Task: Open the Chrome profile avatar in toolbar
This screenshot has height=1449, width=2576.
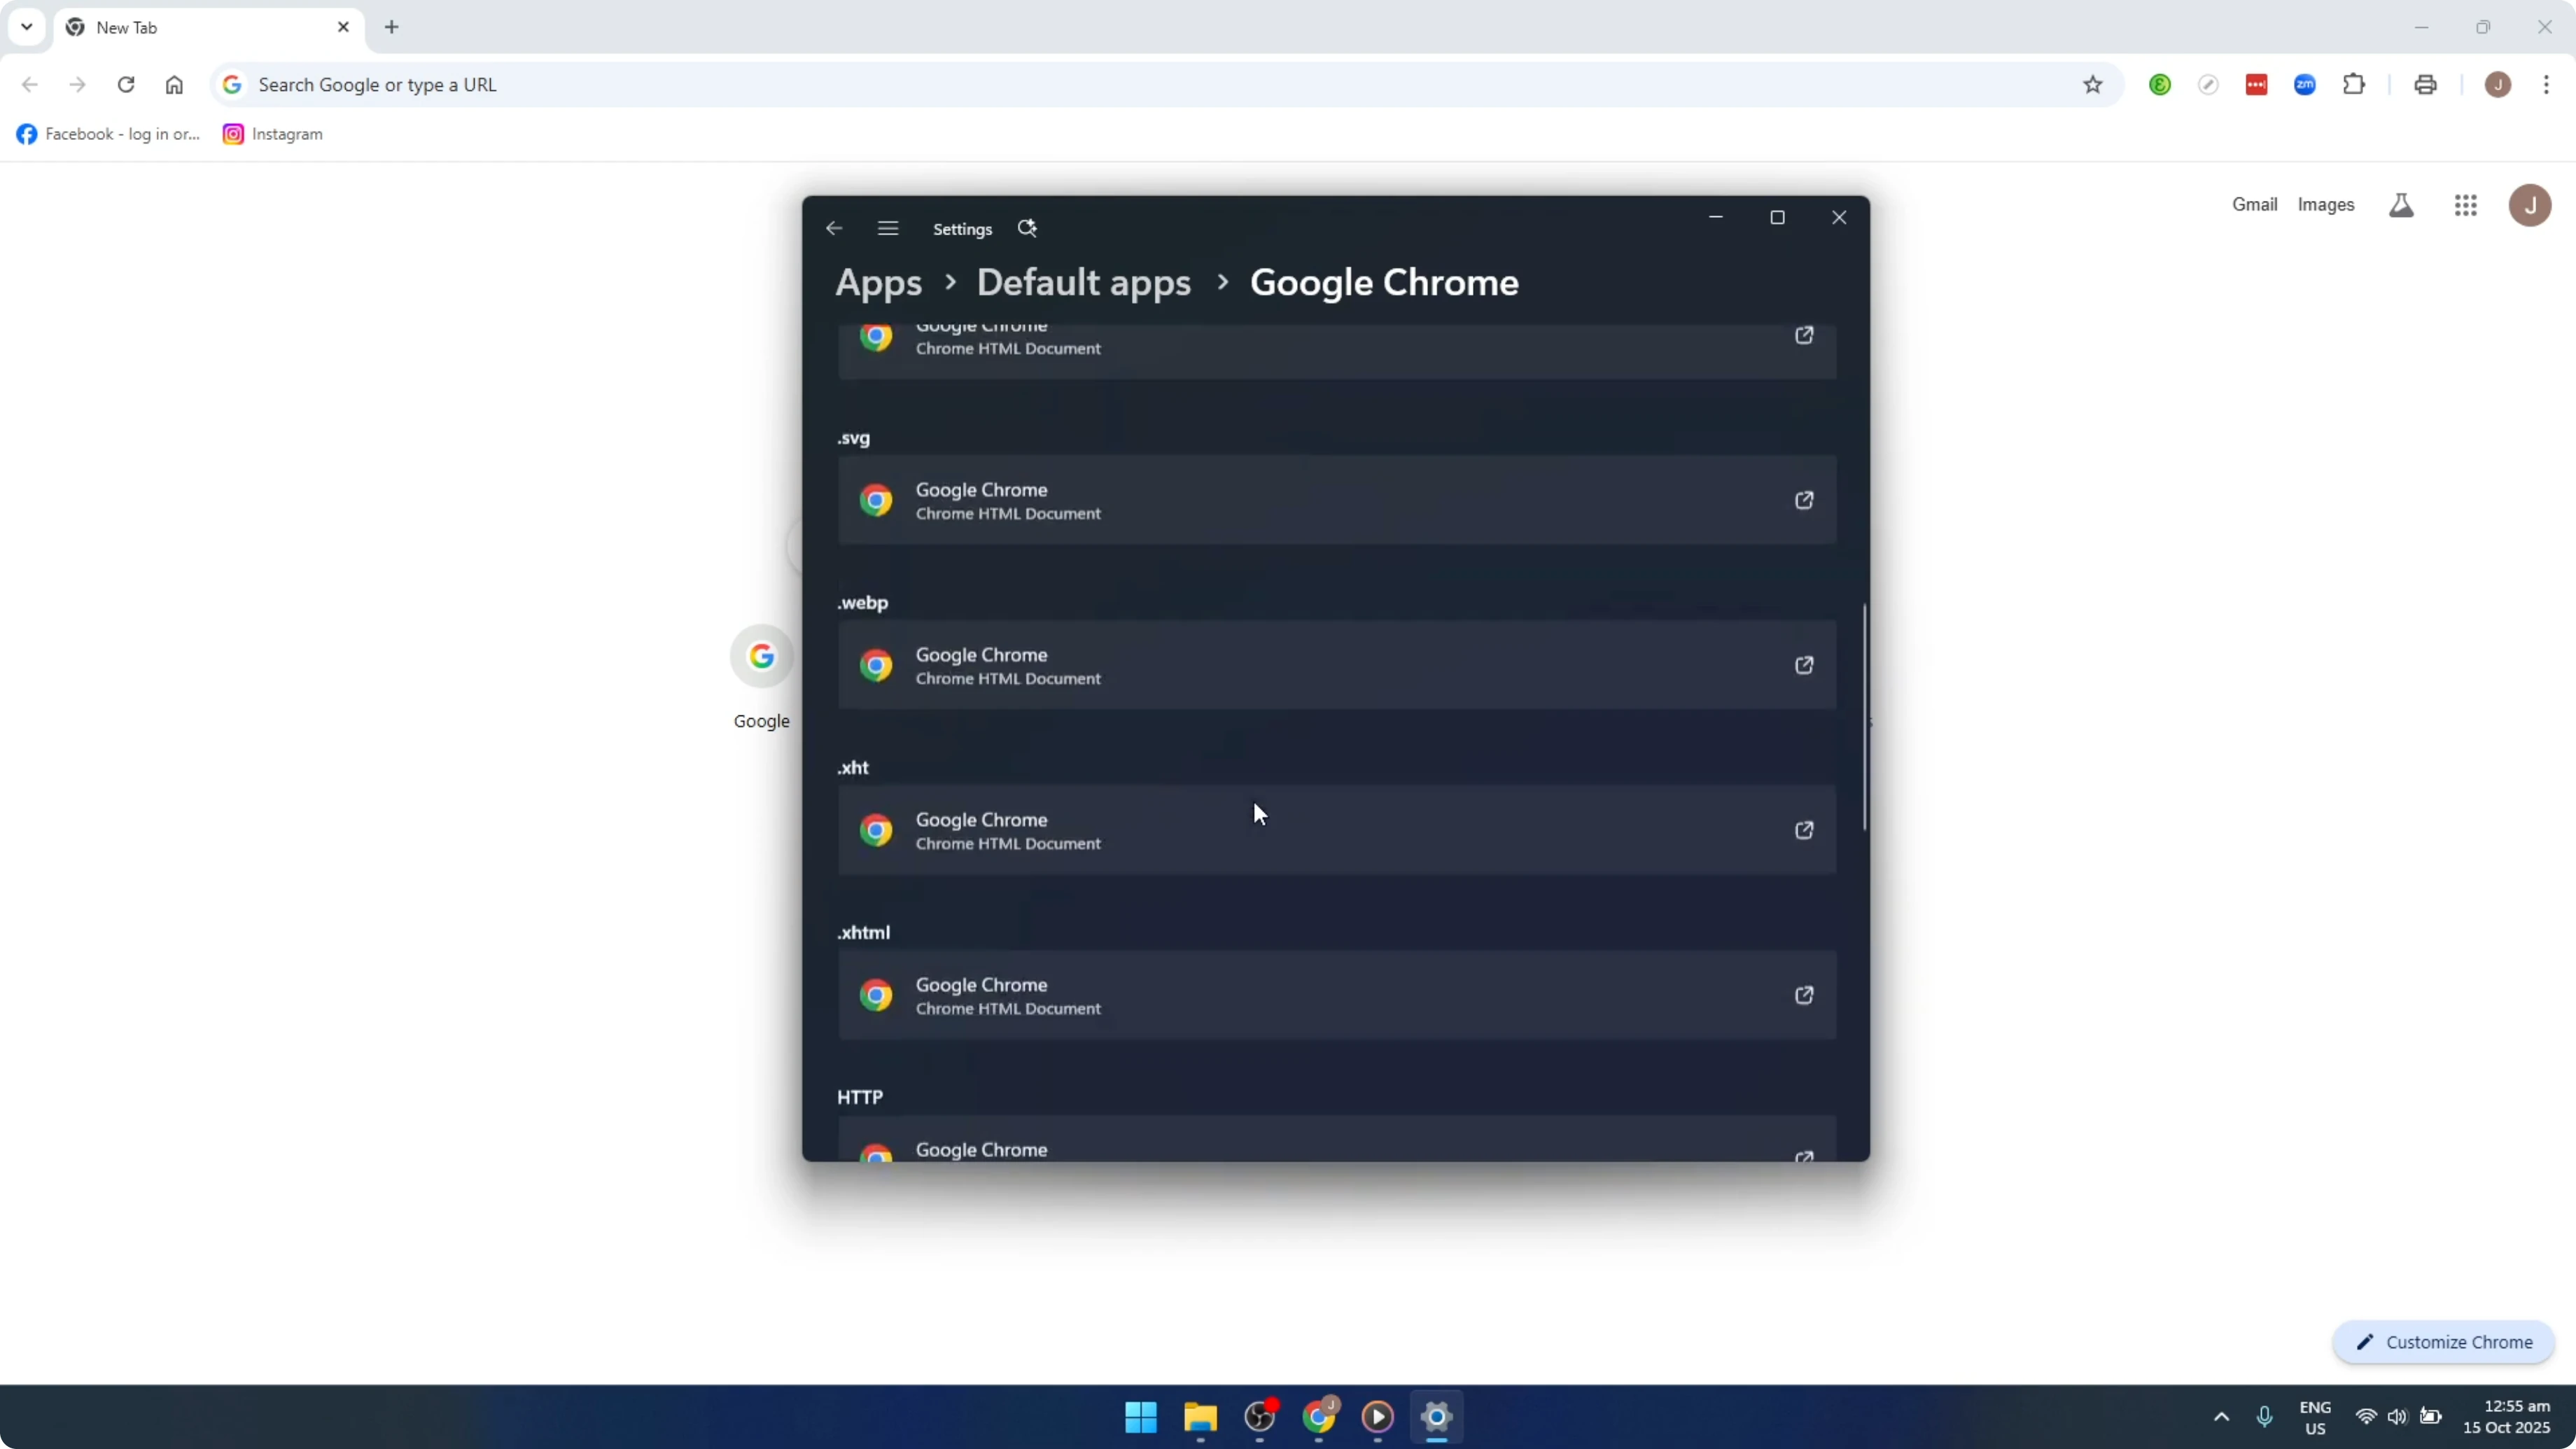Action: click(2498, 85)
